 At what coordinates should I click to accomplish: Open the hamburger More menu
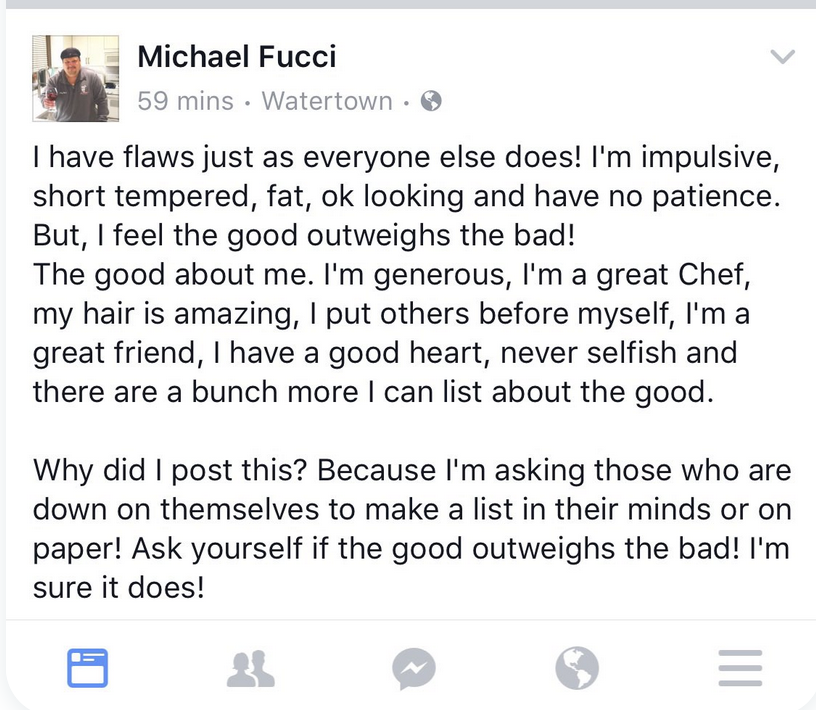[x=740, y=667]
